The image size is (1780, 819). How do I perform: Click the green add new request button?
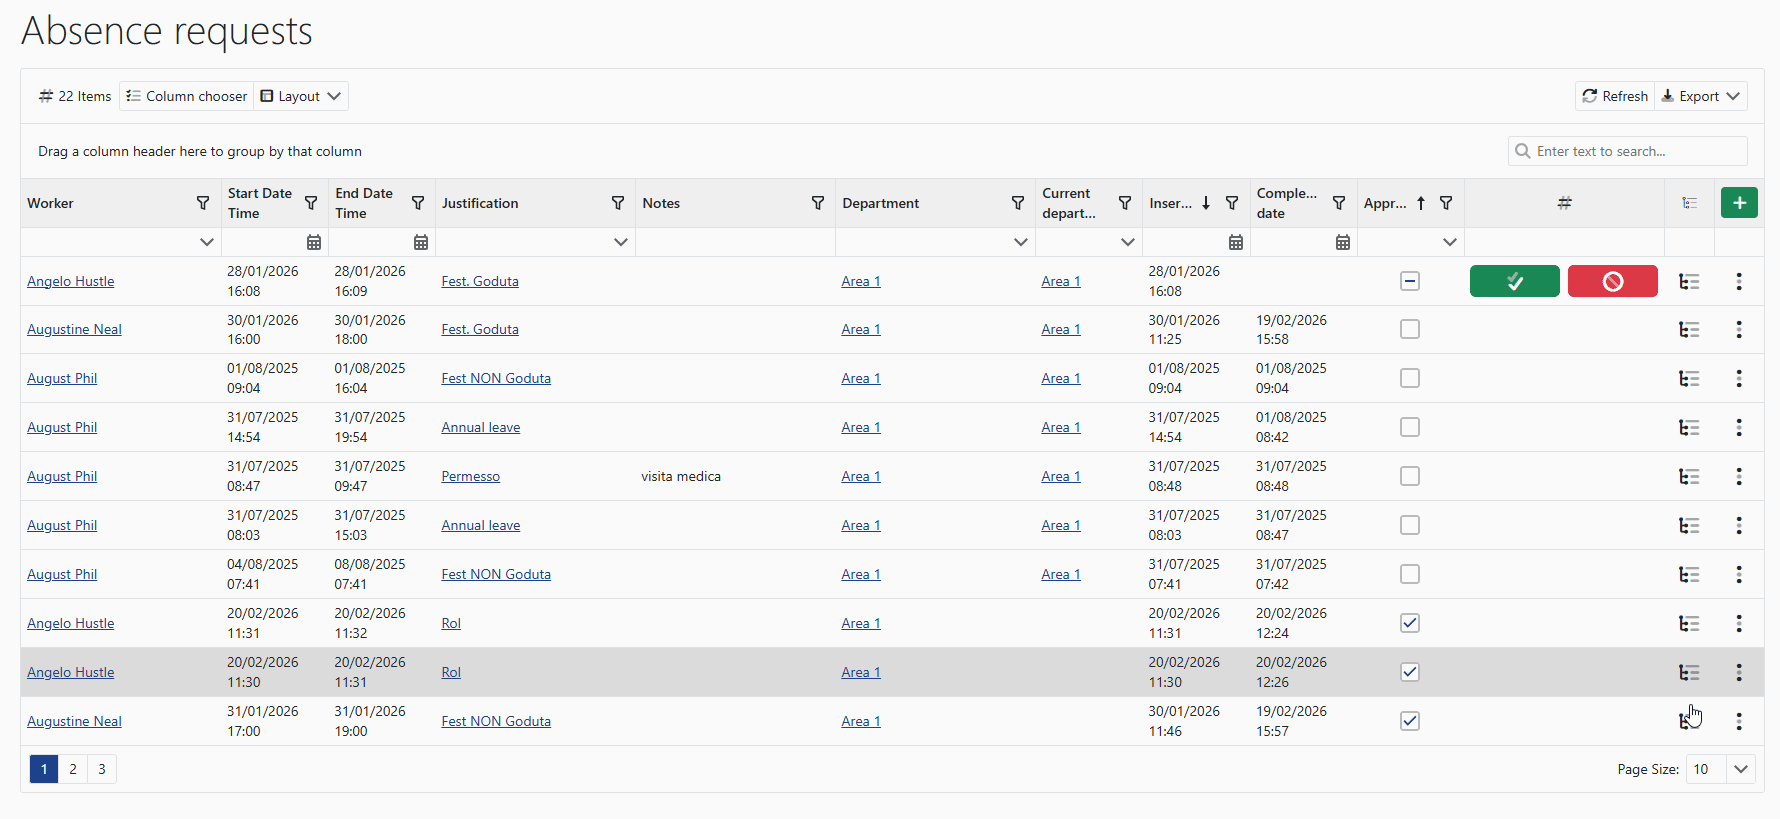coord(1739,203)
